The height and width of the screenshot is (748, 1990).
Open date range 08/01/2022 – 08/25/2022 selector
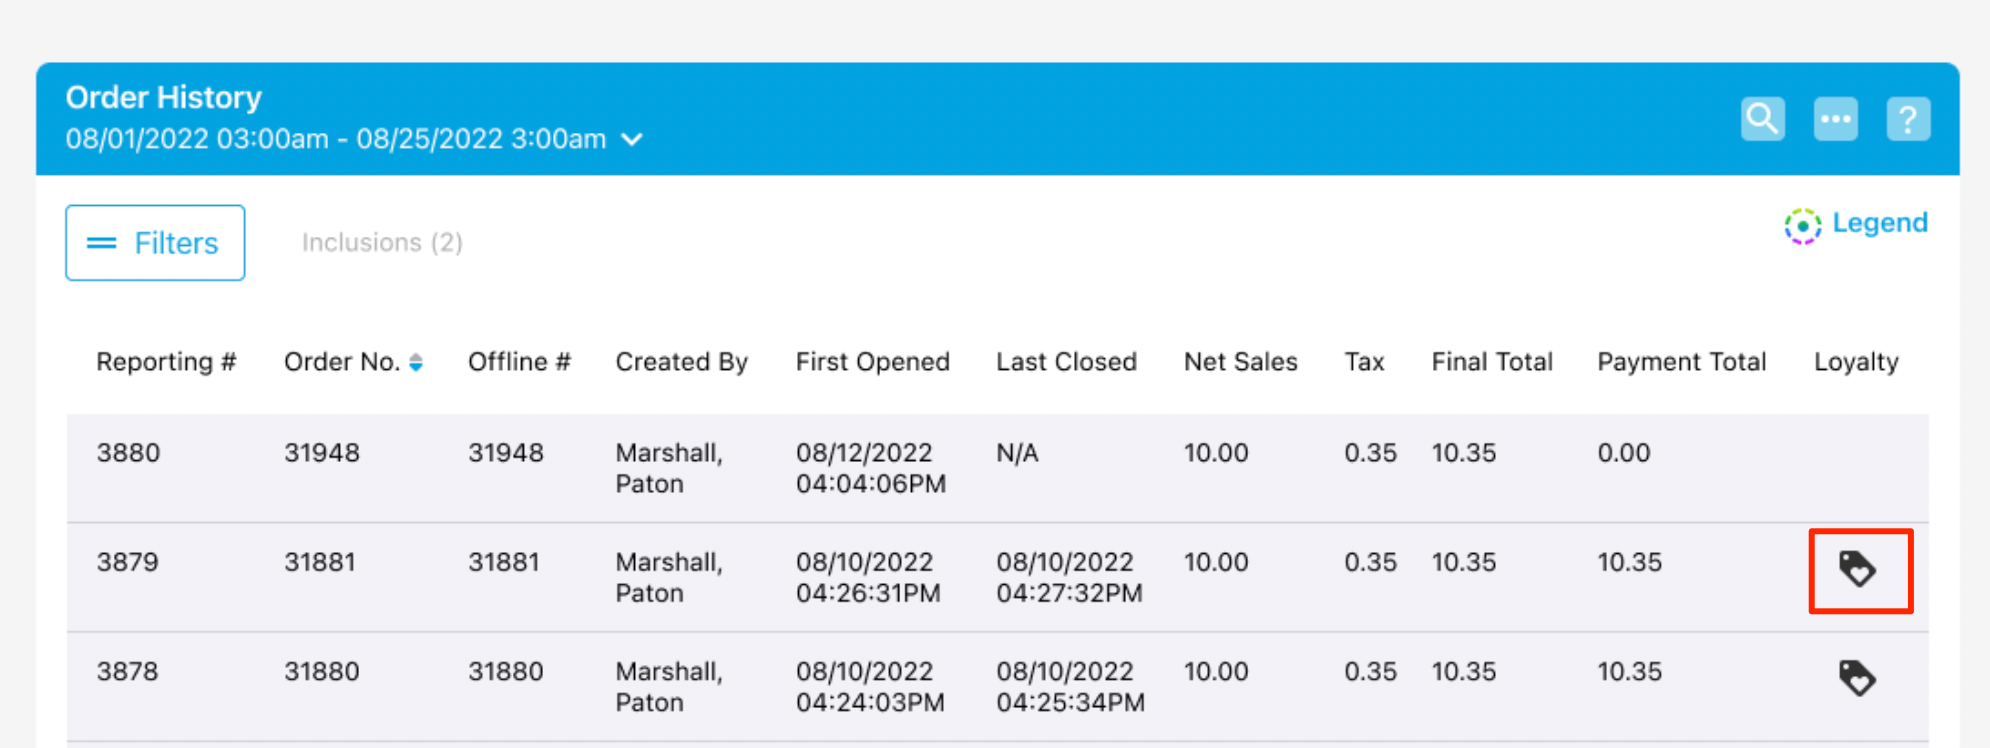[336, 139]
